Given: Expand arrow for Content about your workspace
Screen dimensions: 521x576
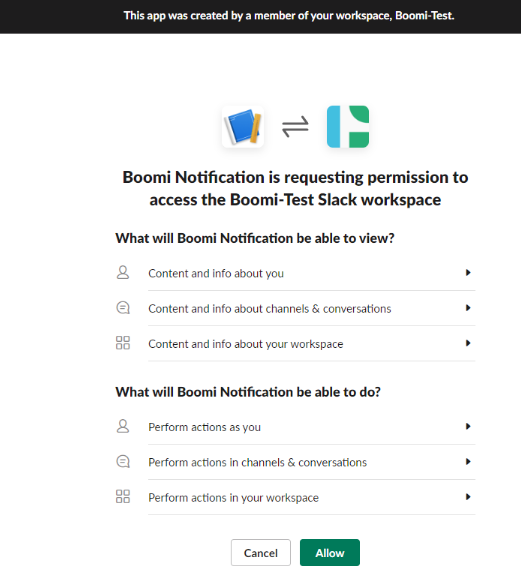Looking at the screenshot, I should click(x=468, y=343).
